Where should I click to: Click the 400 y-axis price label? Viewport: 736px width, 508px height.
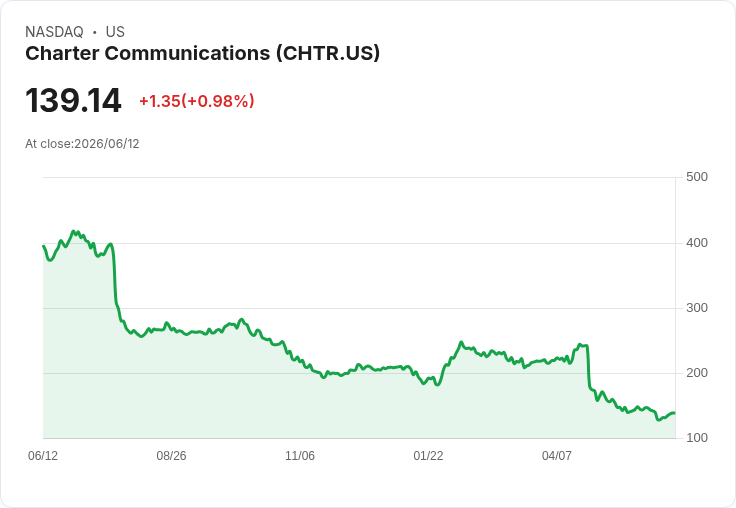pyautogui.click(x=697, y=243)
